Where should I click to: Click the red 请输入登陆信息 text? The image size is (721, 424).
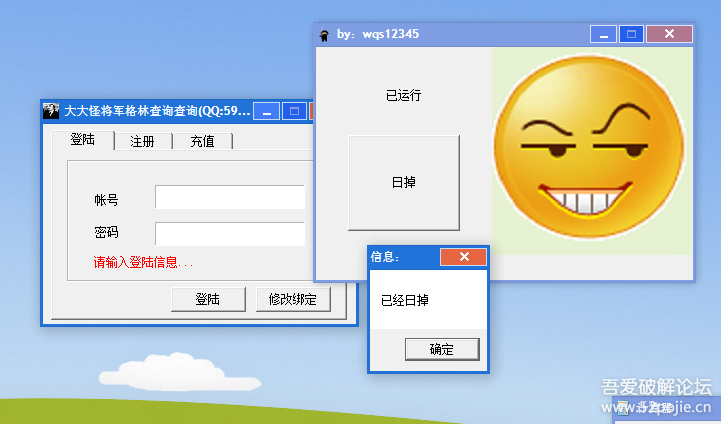tap(143, 263)
